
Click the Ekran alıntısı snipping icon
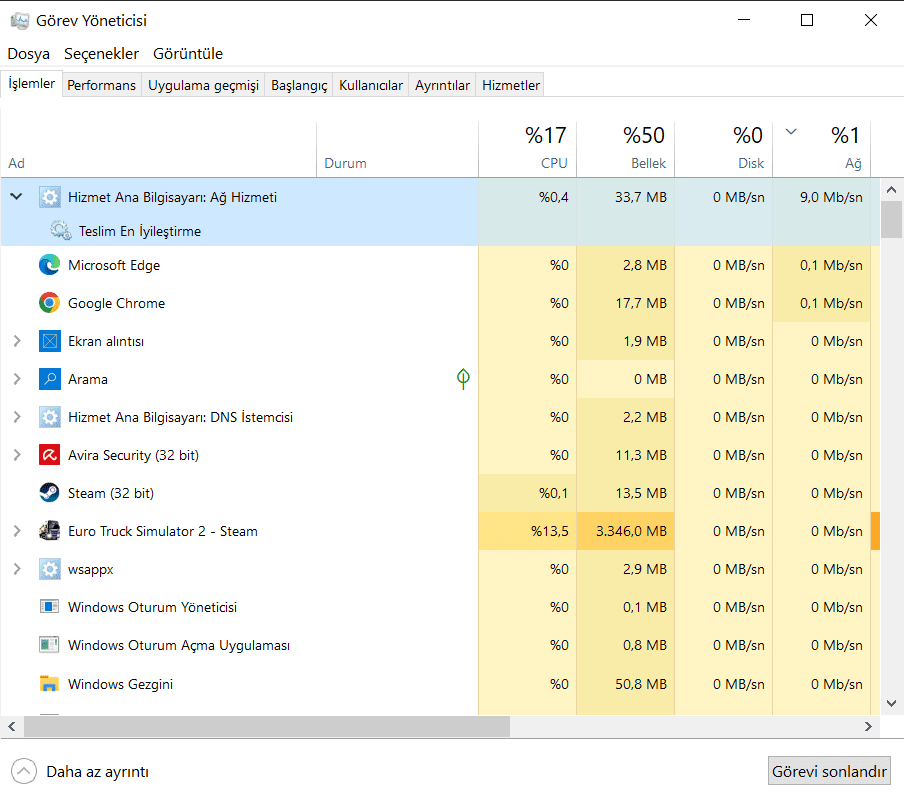pyautogui.click(x=49, y=341)
